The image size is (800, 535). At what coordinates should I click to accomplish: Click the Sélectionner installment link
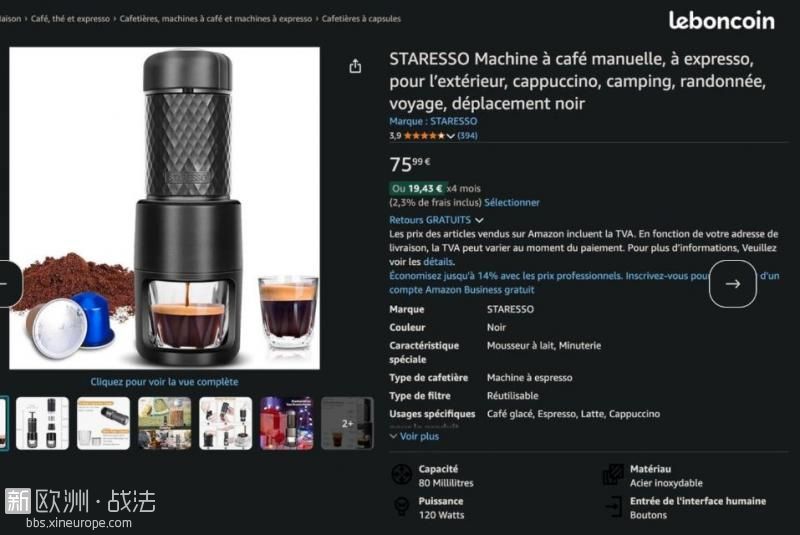512,202
